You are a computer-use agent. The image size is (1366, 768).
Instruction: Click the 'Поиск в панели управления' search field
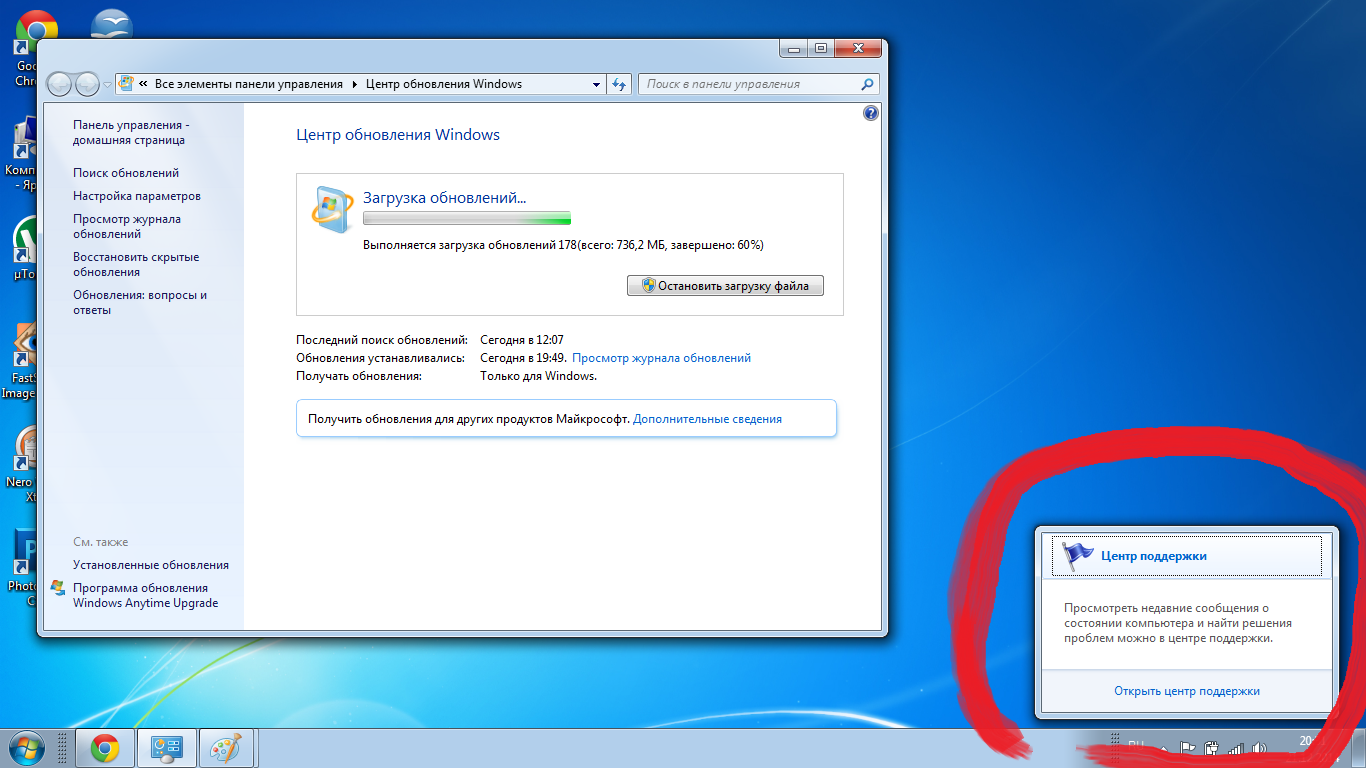750,84
